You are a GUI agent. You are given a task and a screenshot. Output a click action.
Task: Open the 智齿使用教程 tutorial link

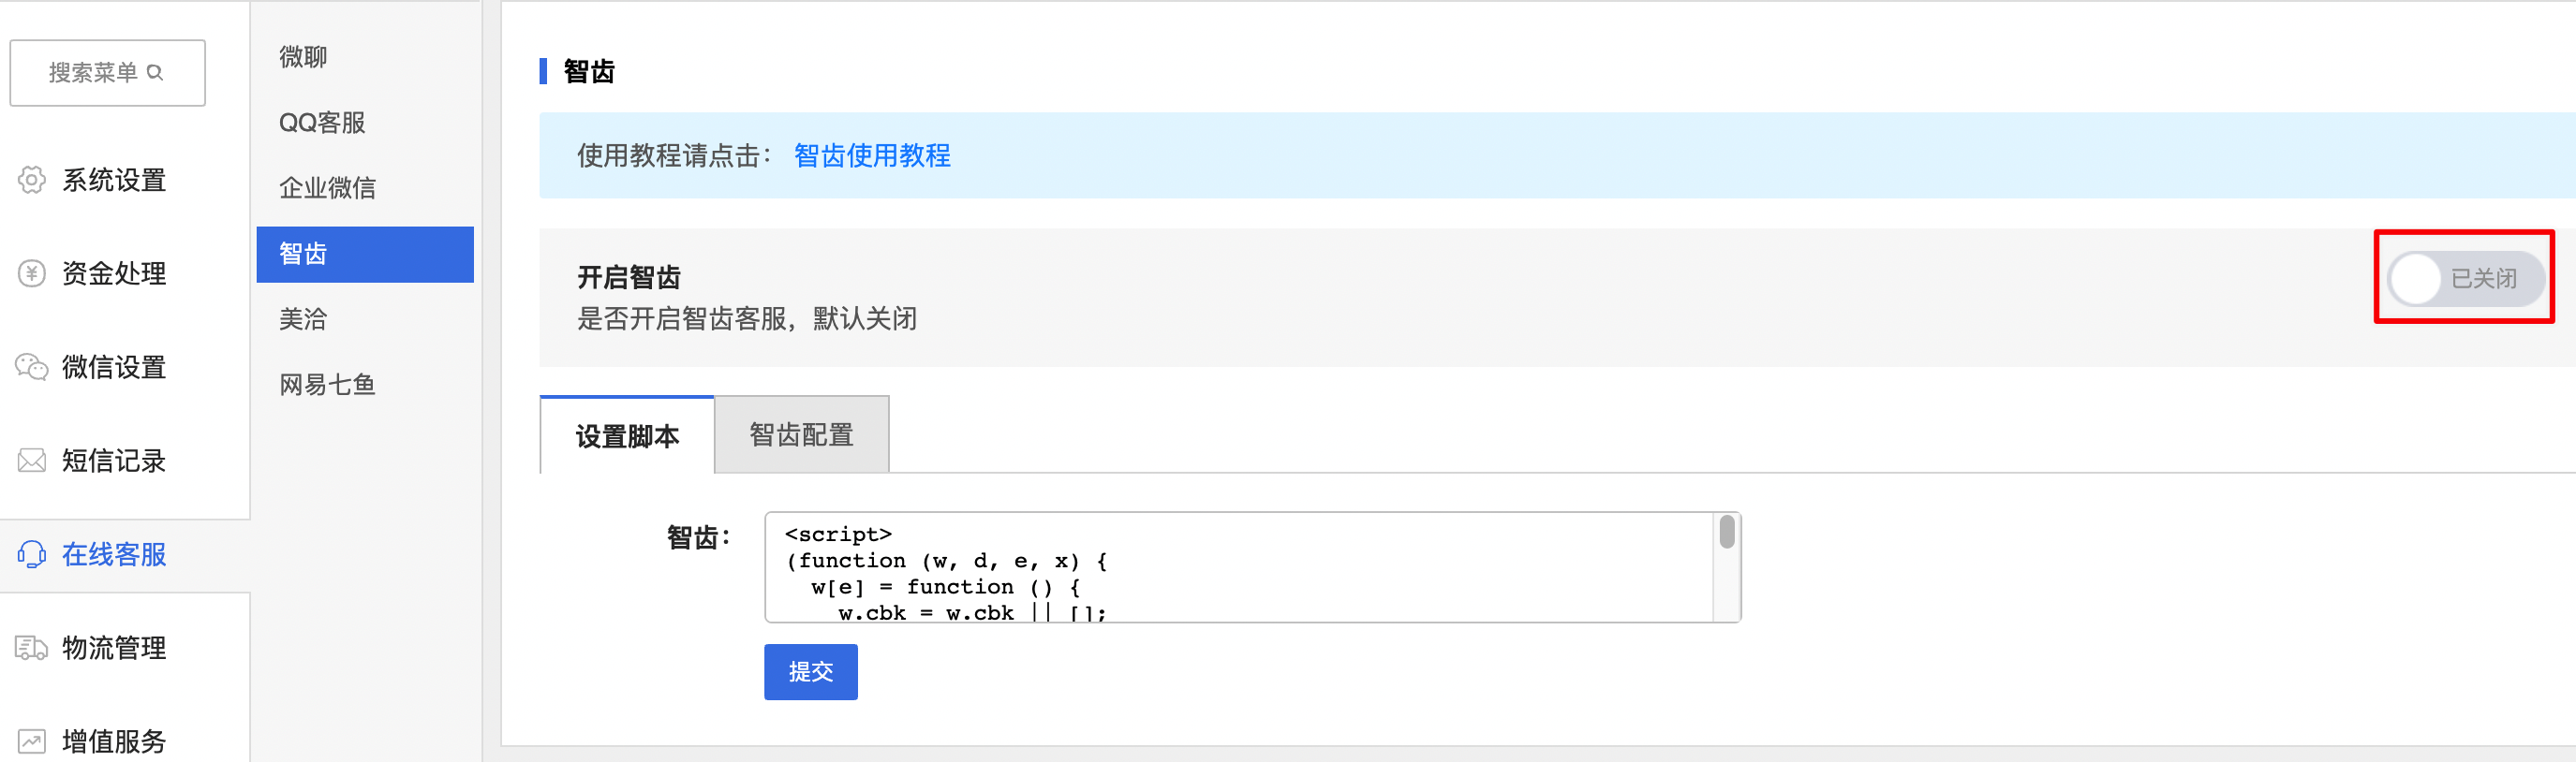(x=872, y=155)
